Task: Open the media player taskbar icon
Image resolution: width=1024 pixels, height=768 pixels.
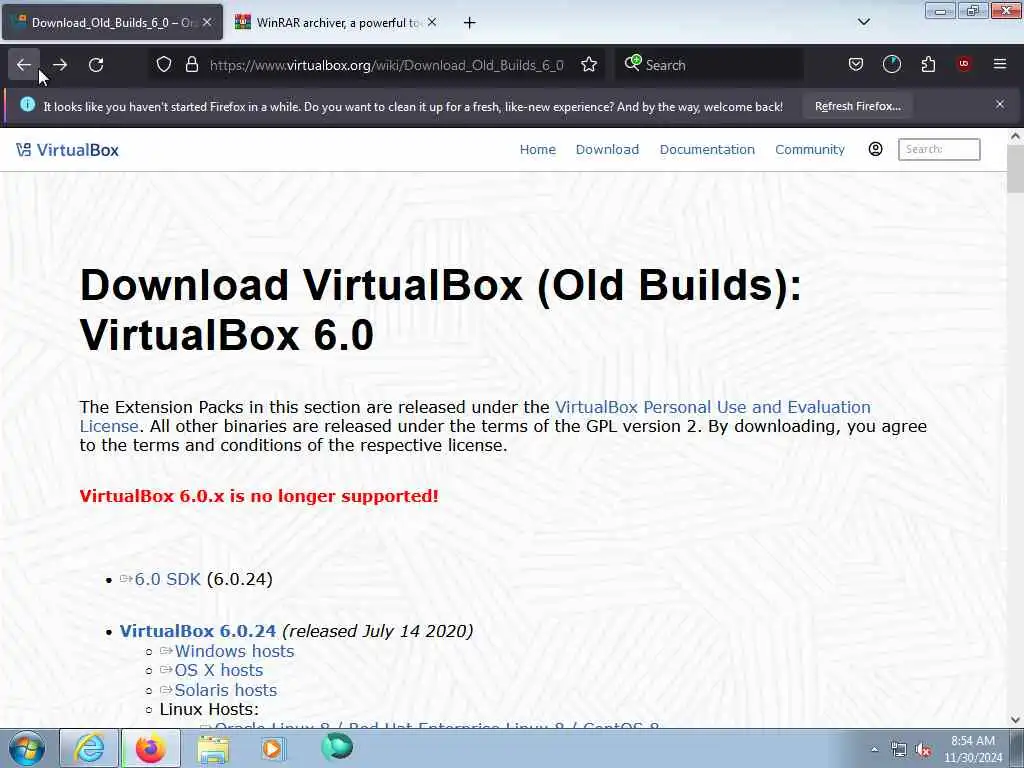Action: tap(274, 748)
